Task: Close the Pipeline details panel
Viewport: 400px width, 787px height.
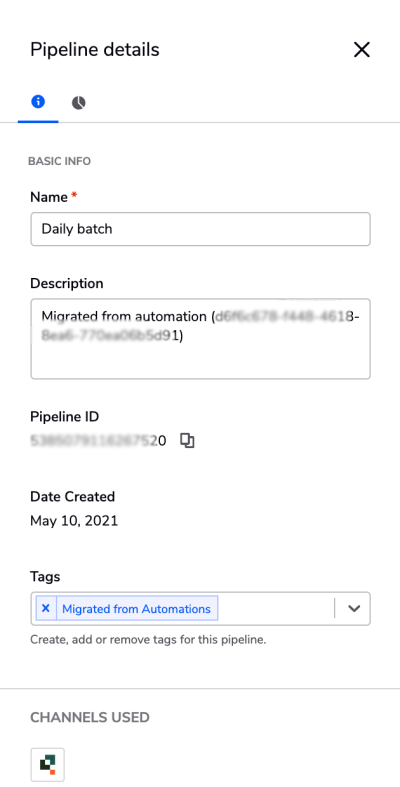Action: (x=361, y=50)
